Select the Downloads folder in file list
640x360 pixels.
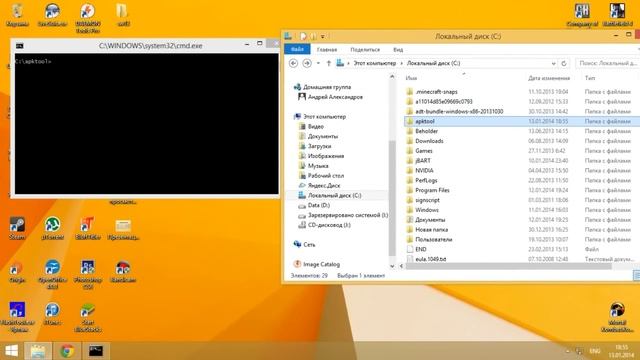point(521,141)
